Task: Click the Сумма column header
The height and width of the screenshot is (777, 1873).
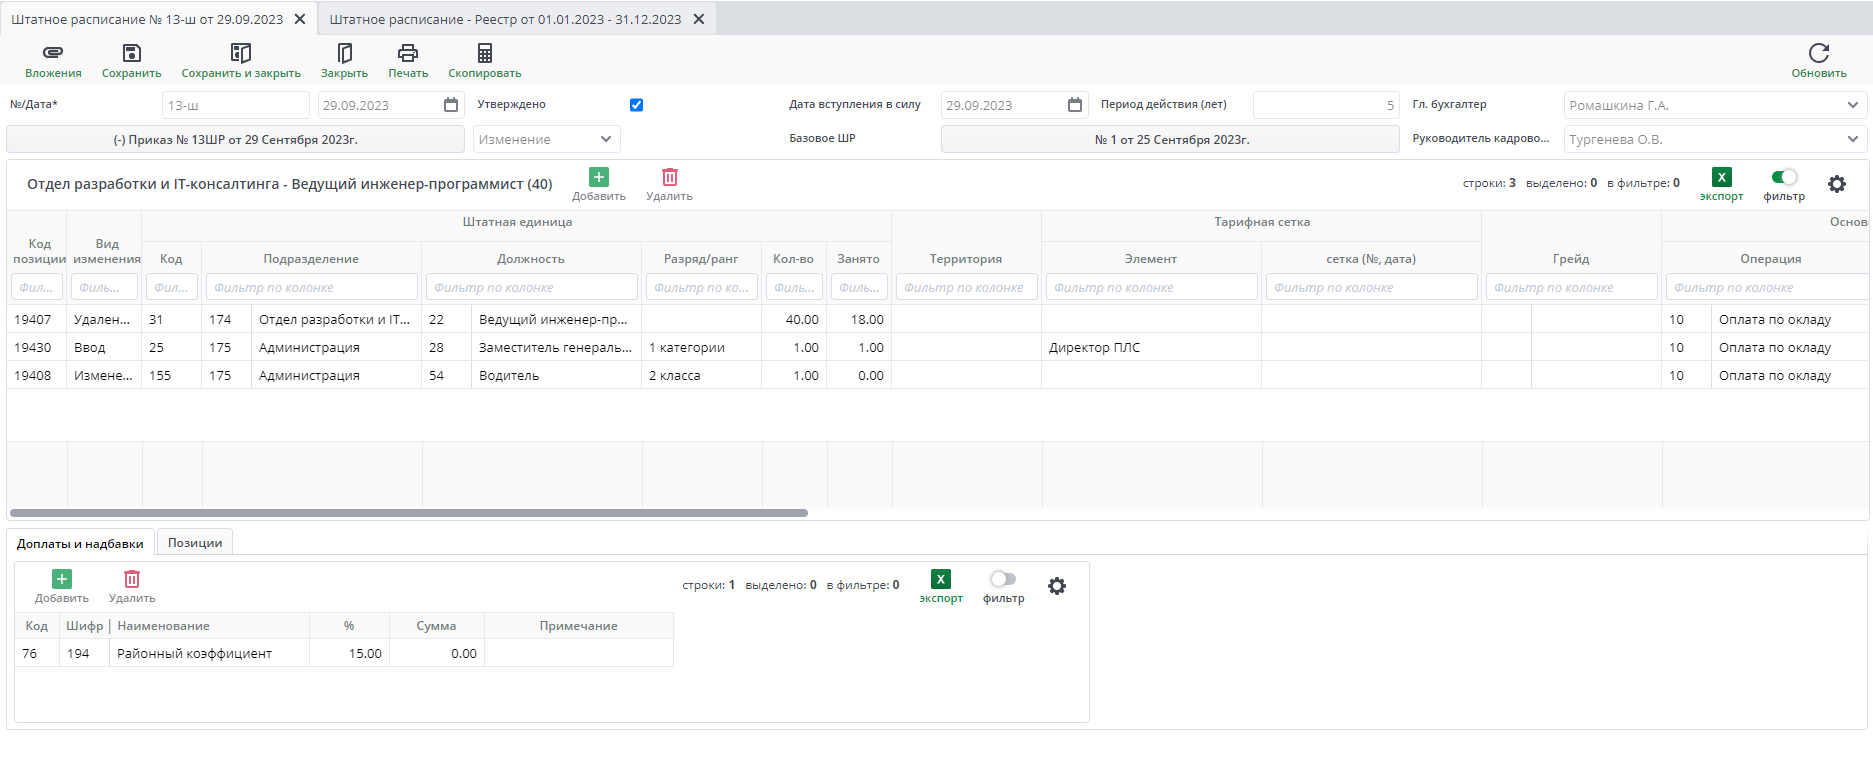Action: (436, 626)
